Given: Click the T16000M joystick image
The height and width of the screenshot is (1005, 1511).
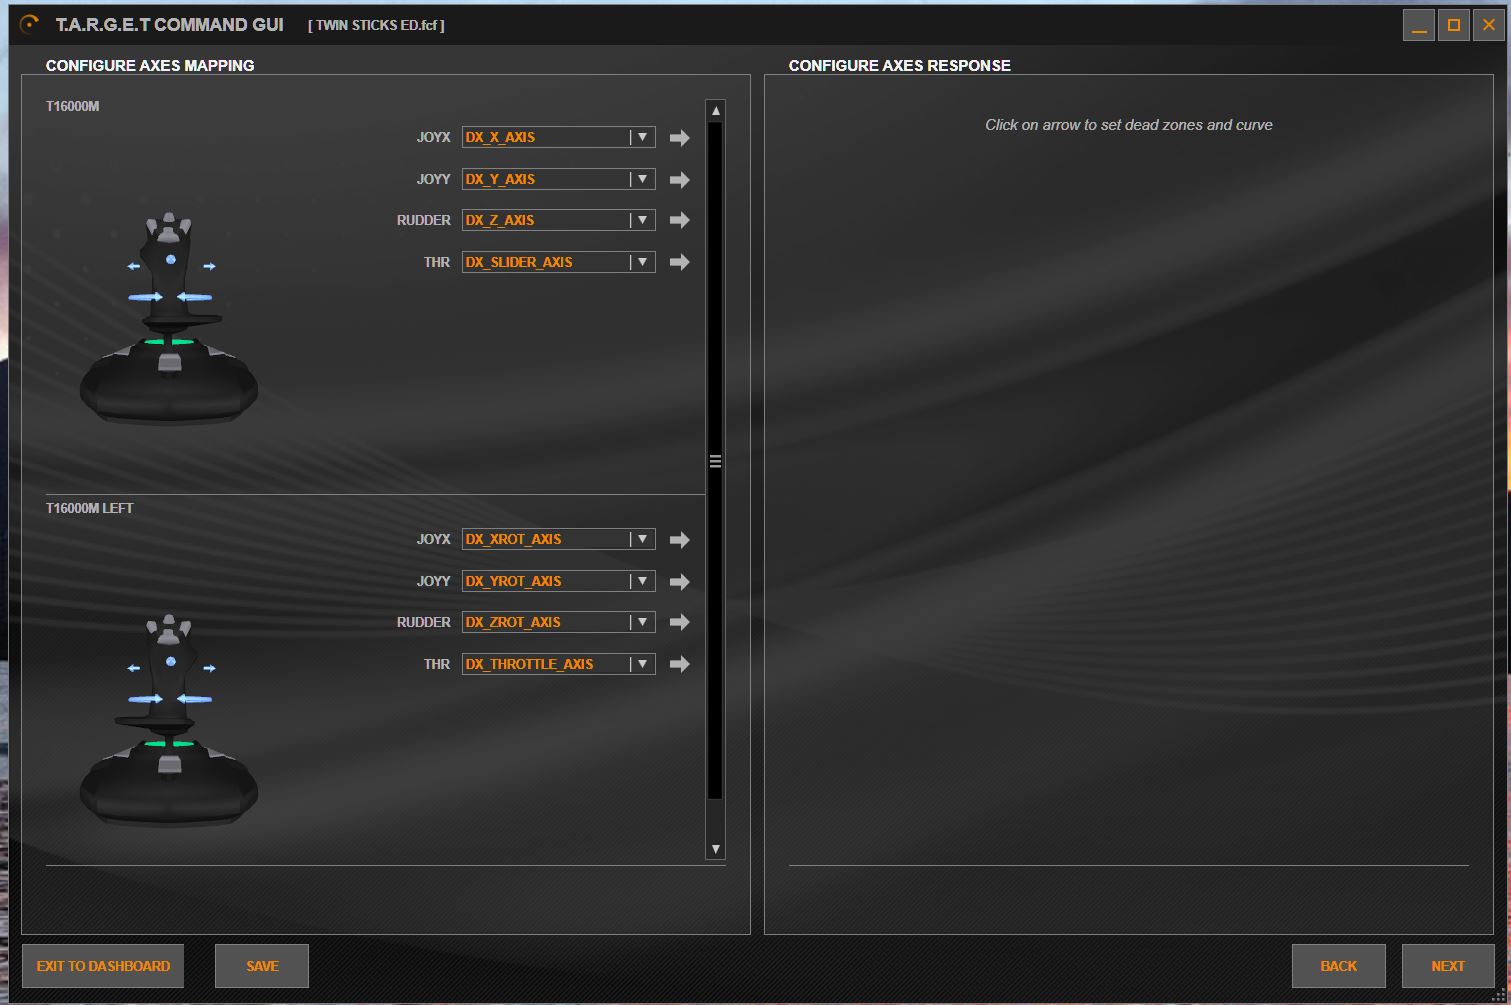Looking at the screenshot, I should (169, 320).
